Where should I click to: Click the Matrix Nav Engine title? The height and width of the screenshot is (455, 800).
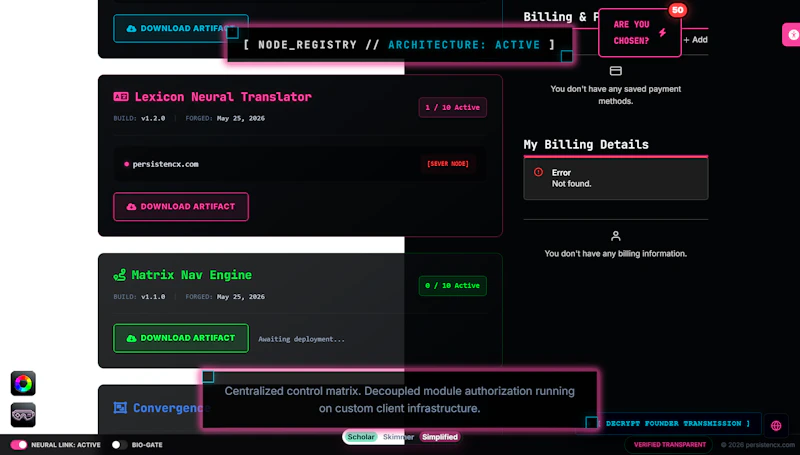191,275
